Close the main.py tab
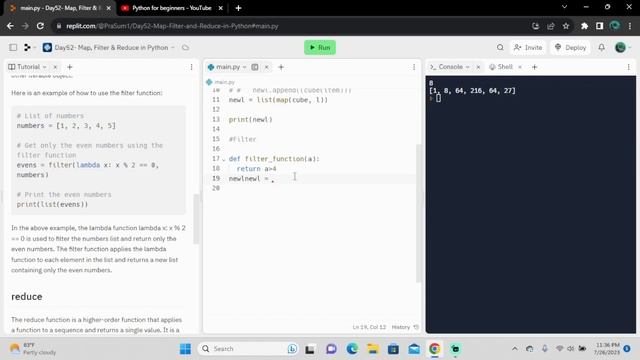Viewport: 640px width, 360px height. [x=267, y=67]
